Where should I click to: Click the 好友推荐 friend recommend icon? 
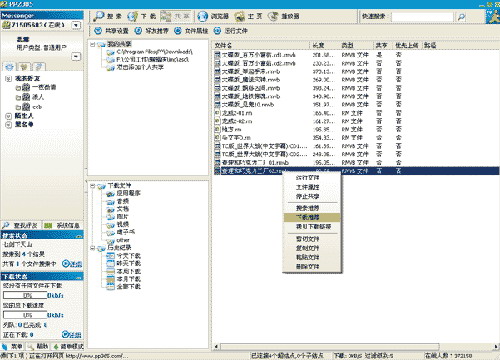138,31
